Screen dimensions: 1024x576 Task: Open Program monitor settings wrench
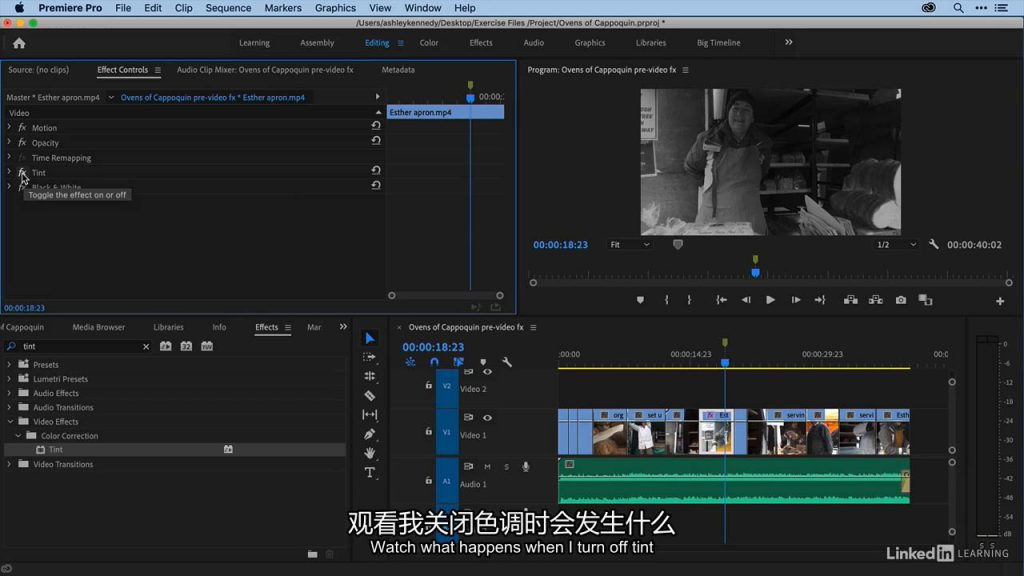click(x=933, y=244)
